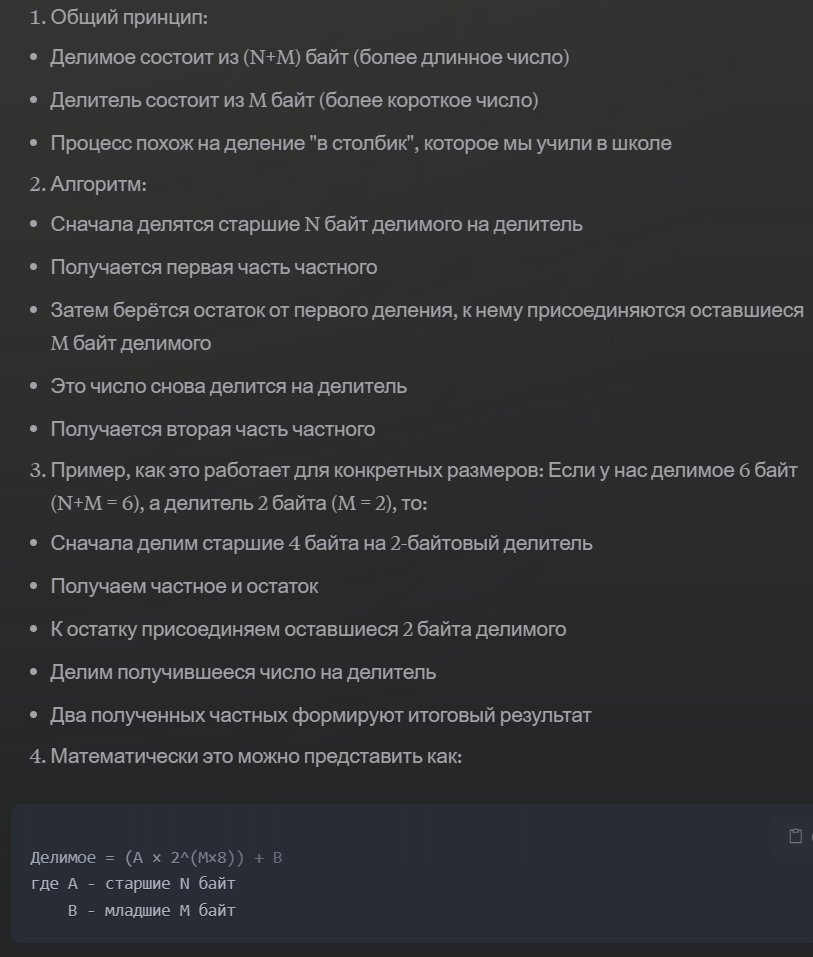Click the code line "B - младшие M байт"
Screen dimensions: 813x957
pyautogui.click(x=151, y=910)
